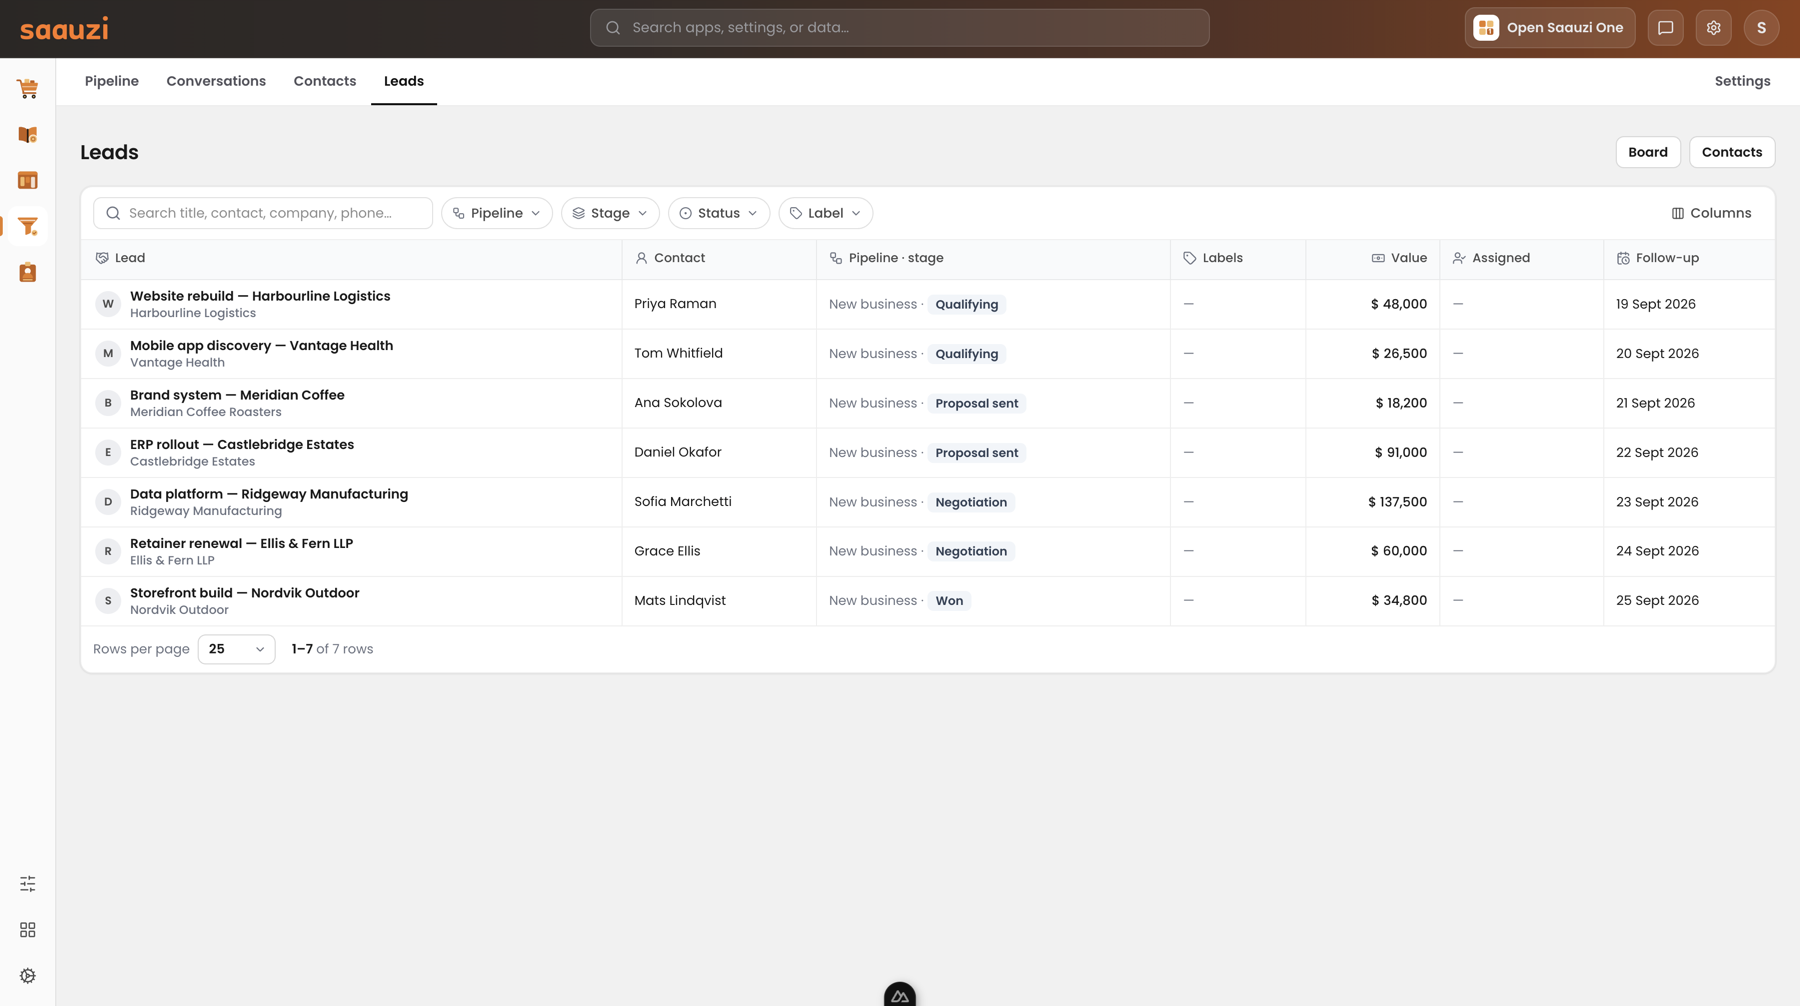Open the Settings link at top right

coord(1743,81)
